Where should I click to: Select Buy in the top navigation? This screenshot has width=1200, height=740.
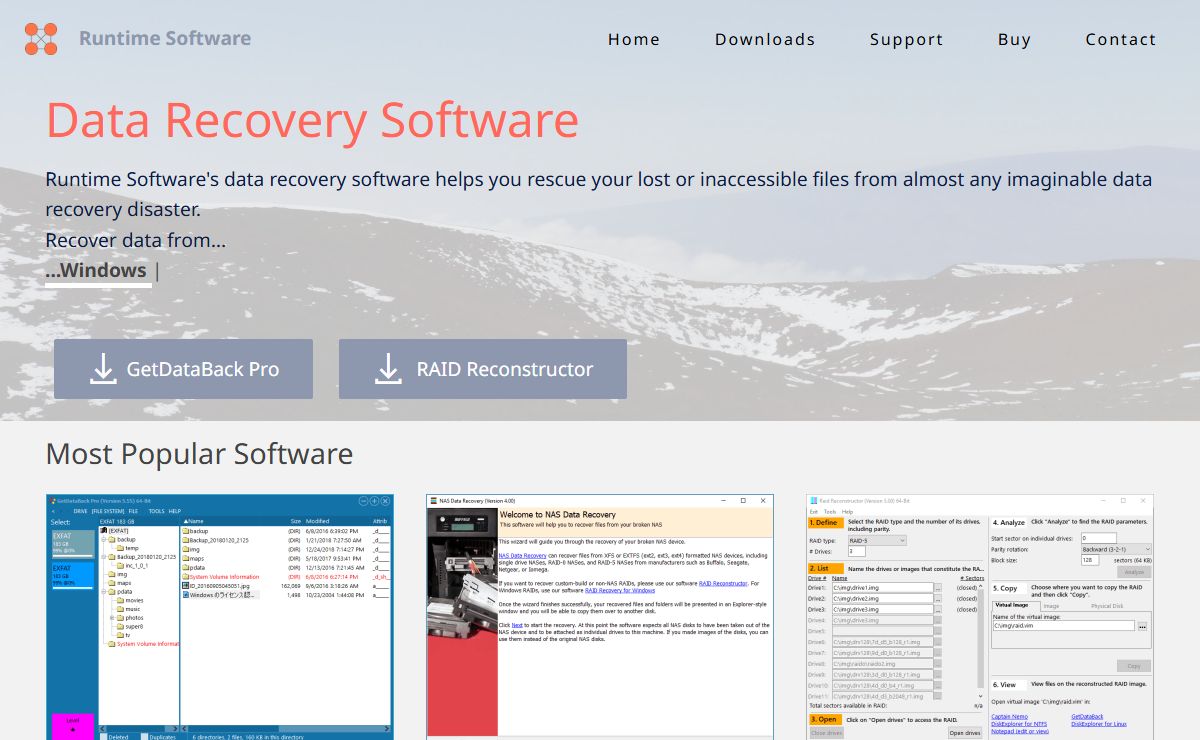[x=1014, y=40]
